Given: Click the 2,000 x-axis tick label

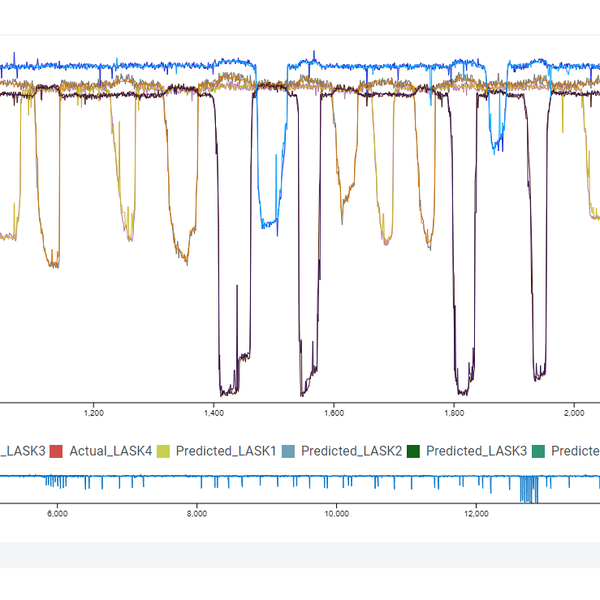Looking at the screenshot, I should click(x=574, y=413).
